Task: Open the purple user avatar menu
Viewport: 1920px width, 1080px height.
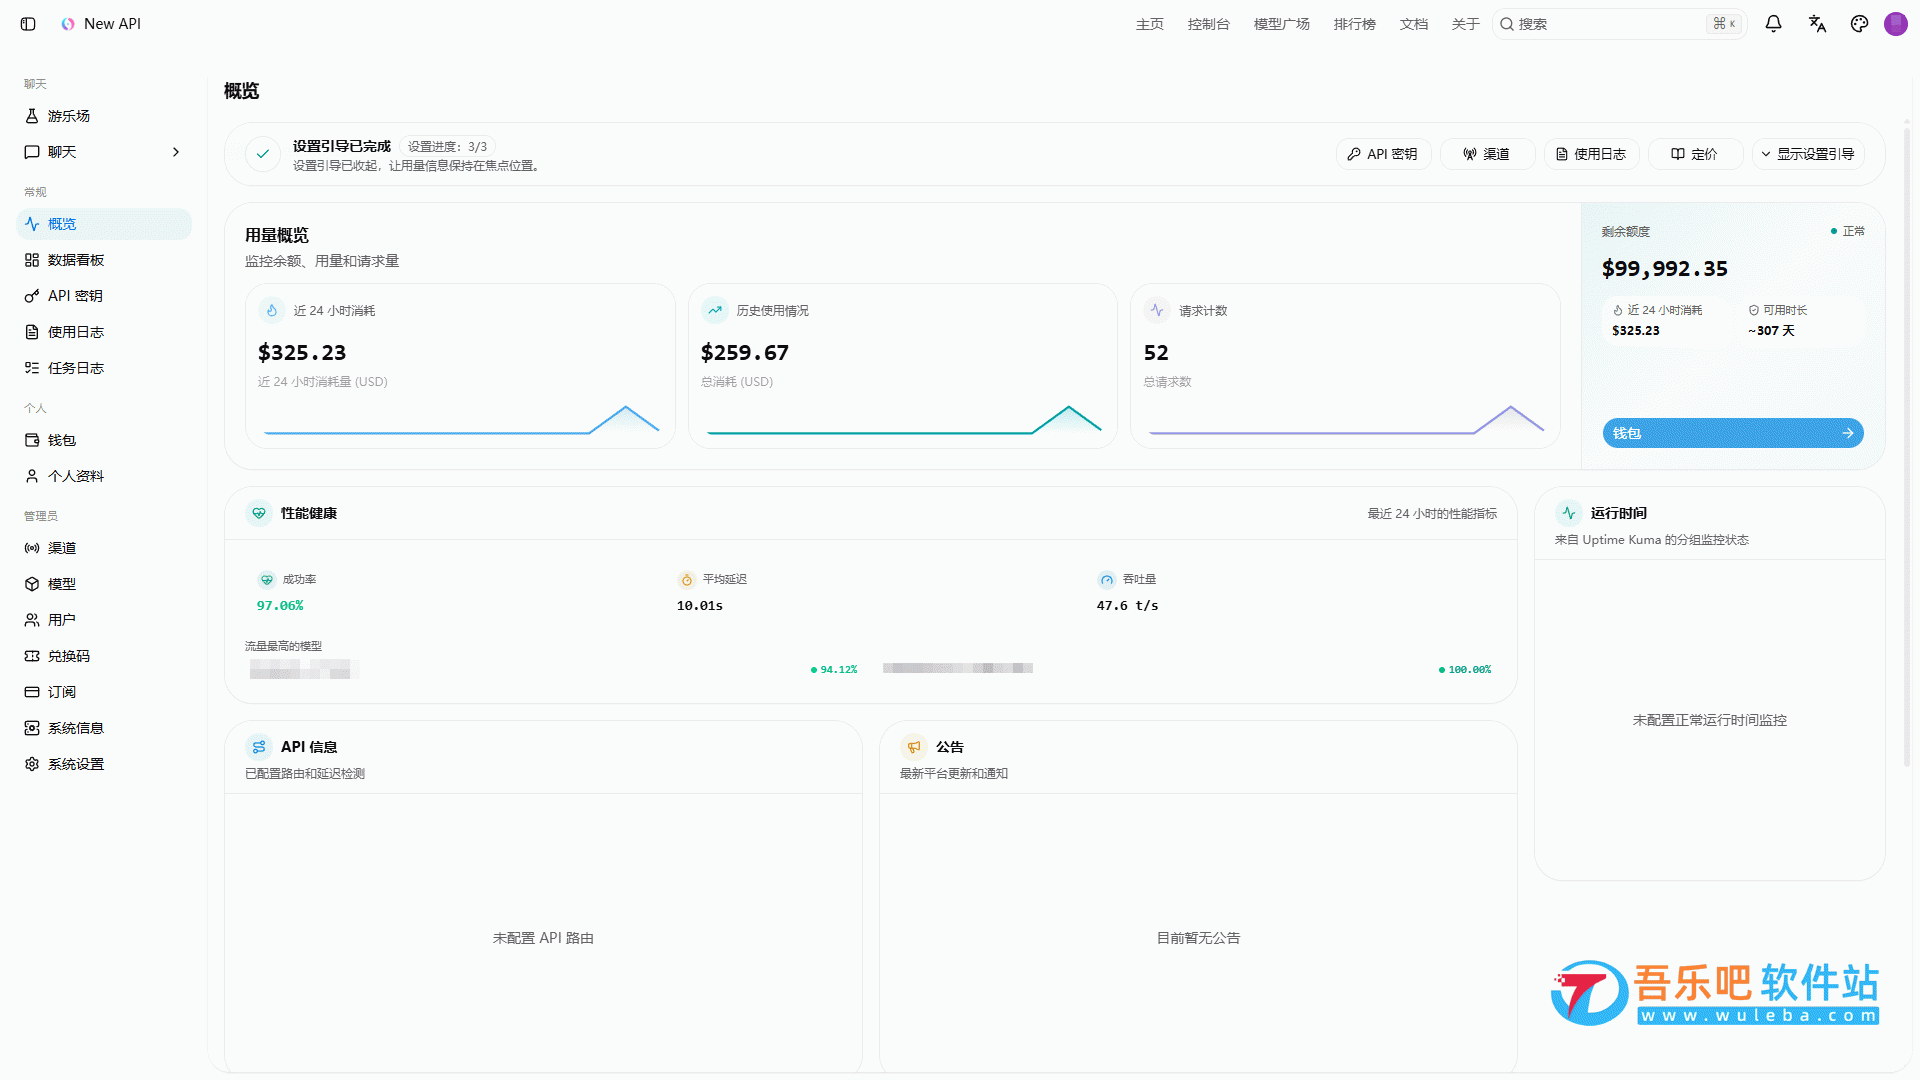Action: tap(1895, 24)
